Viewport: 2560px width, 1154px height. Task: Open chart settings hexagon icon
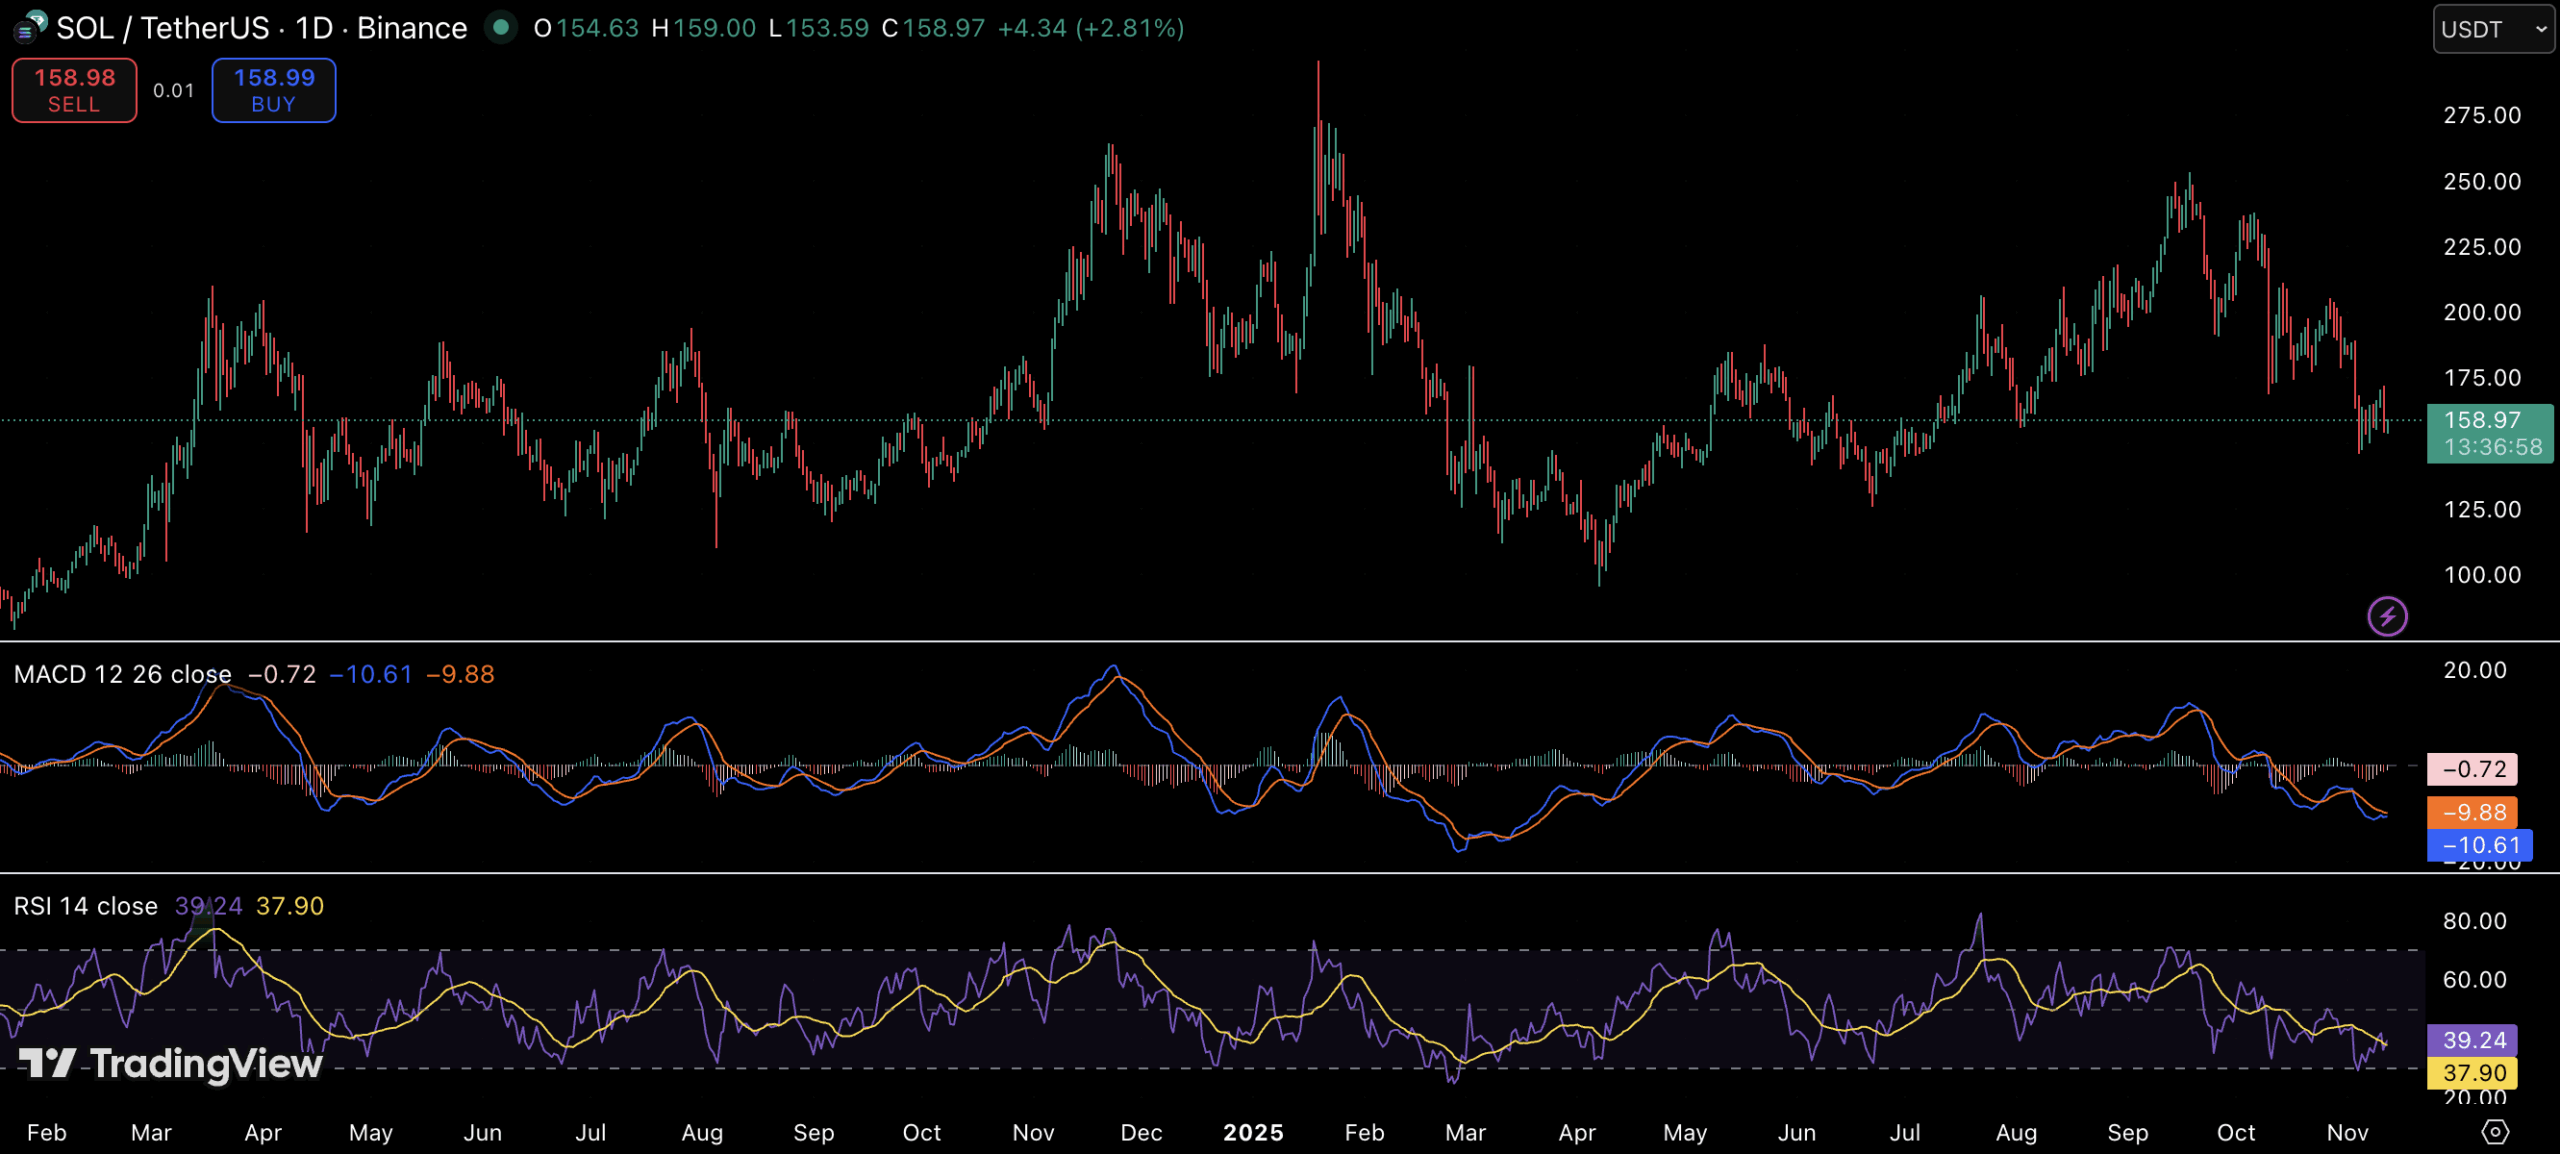[2495, 1132]
